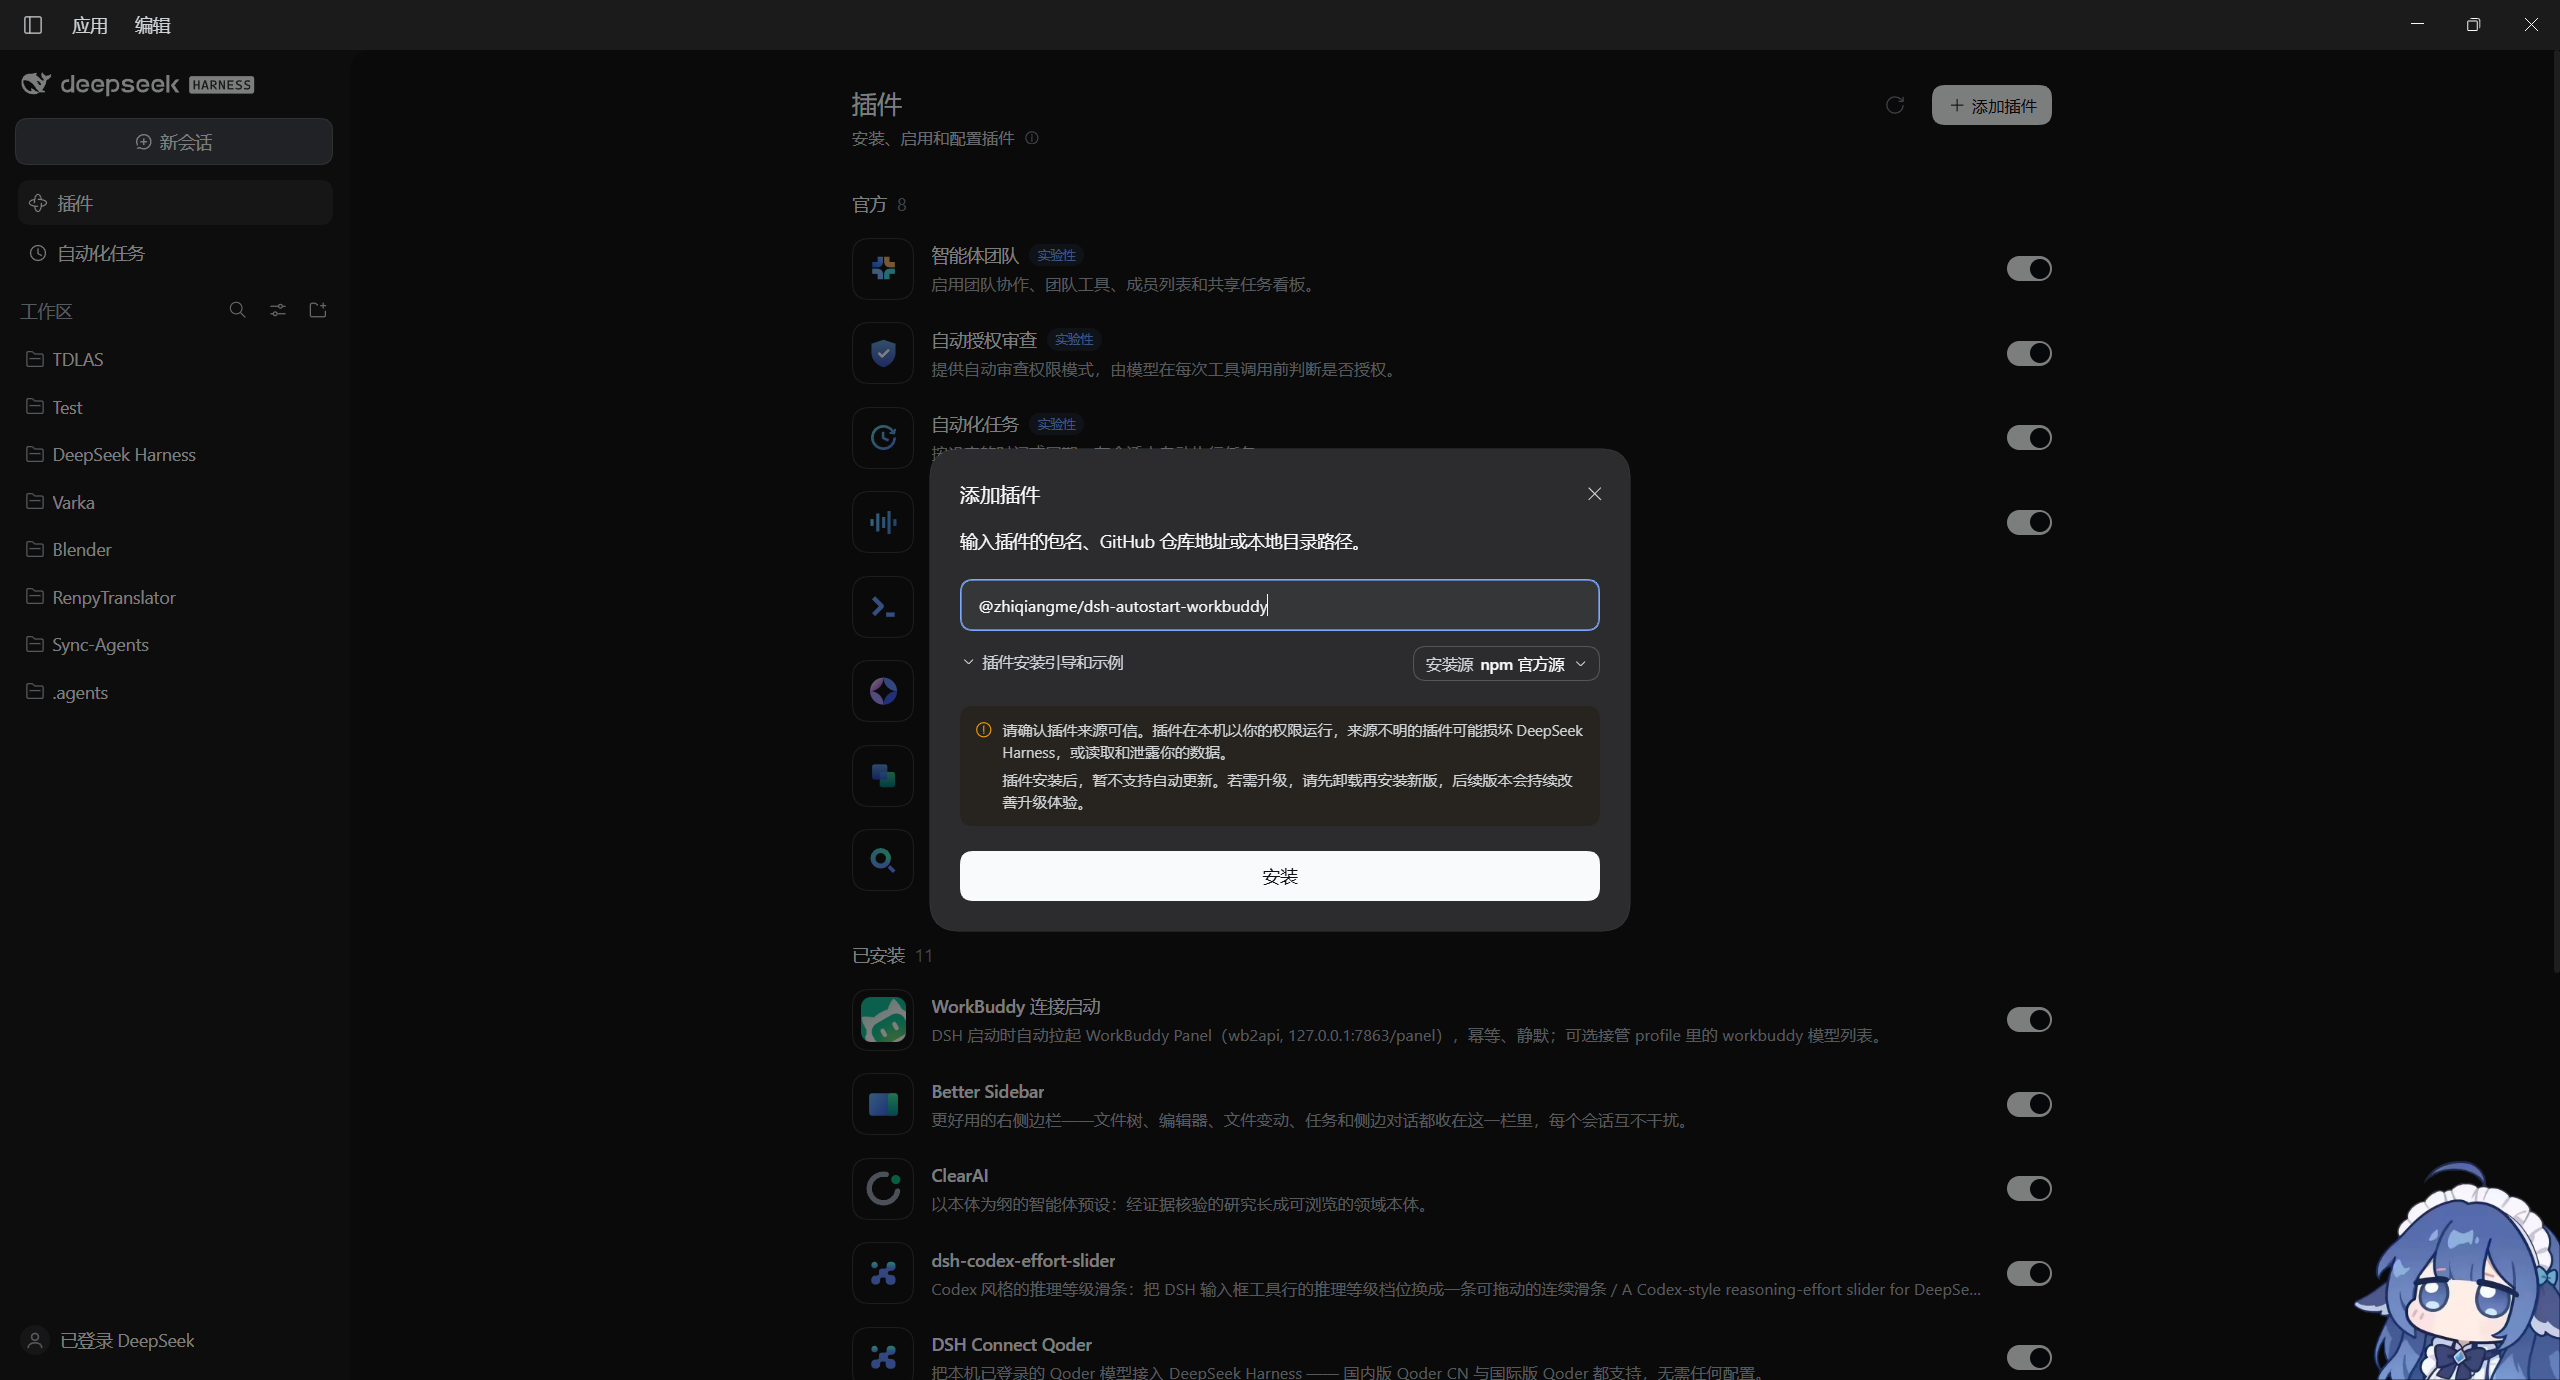Click the 添加插件 button
This screenshot has height=1380, width=2560.
point(1991,105)
